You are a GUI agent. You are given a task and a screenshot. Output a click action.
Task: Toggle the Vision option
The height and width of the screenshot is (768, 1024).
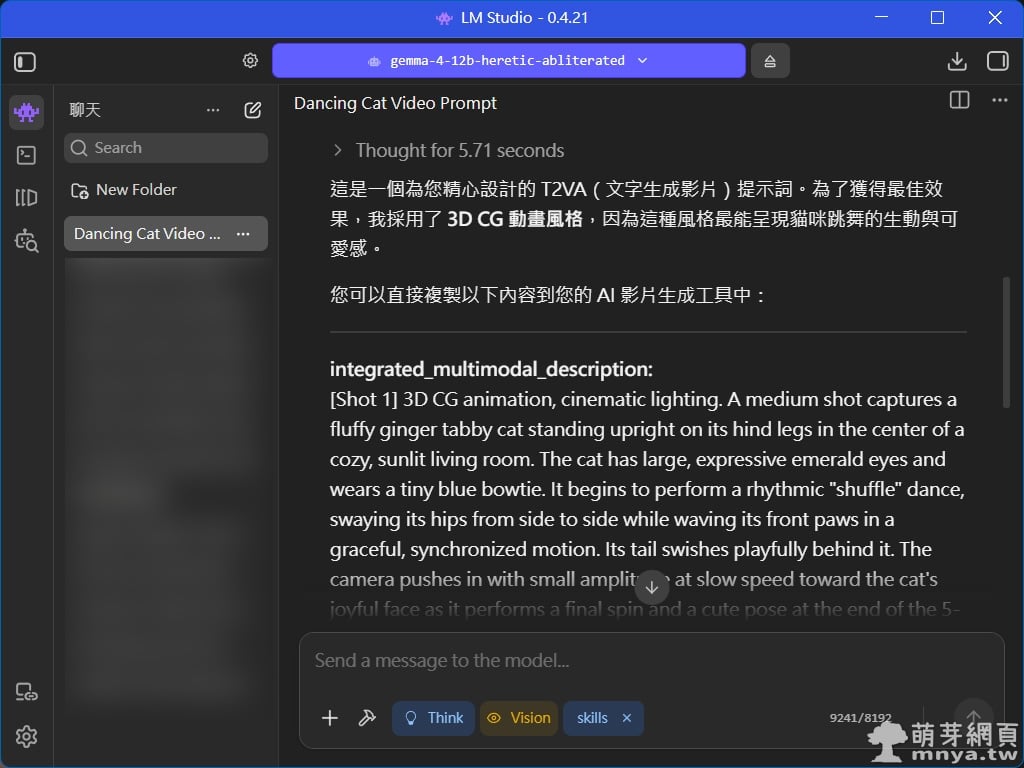519,718
